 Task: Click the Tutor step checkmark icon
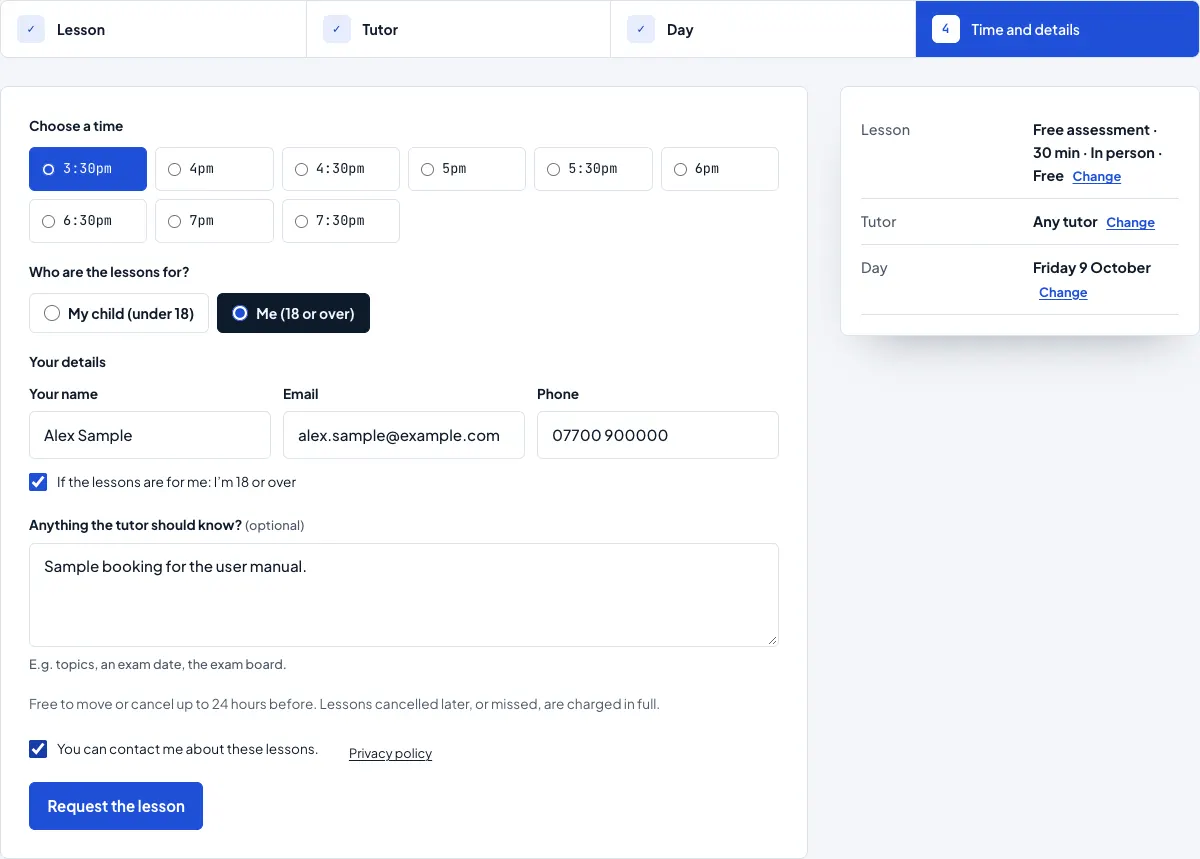tap(337, 29)
